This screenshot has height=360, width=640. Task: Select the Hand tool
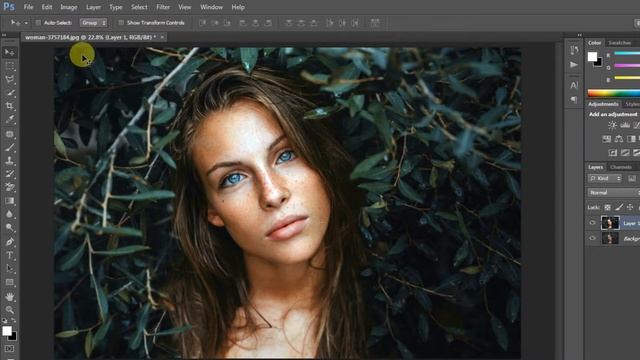[x=10, y=297]
